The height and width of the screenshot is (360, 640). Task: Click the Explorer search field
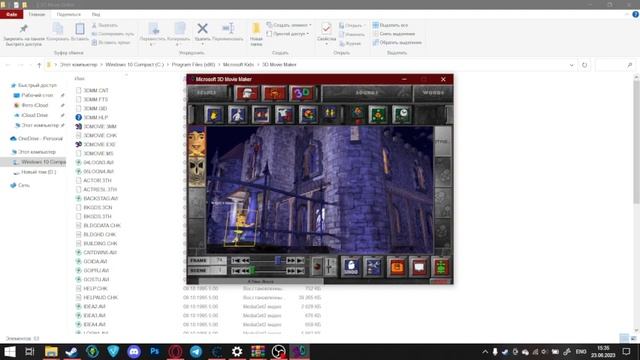(x=615, y=65)
